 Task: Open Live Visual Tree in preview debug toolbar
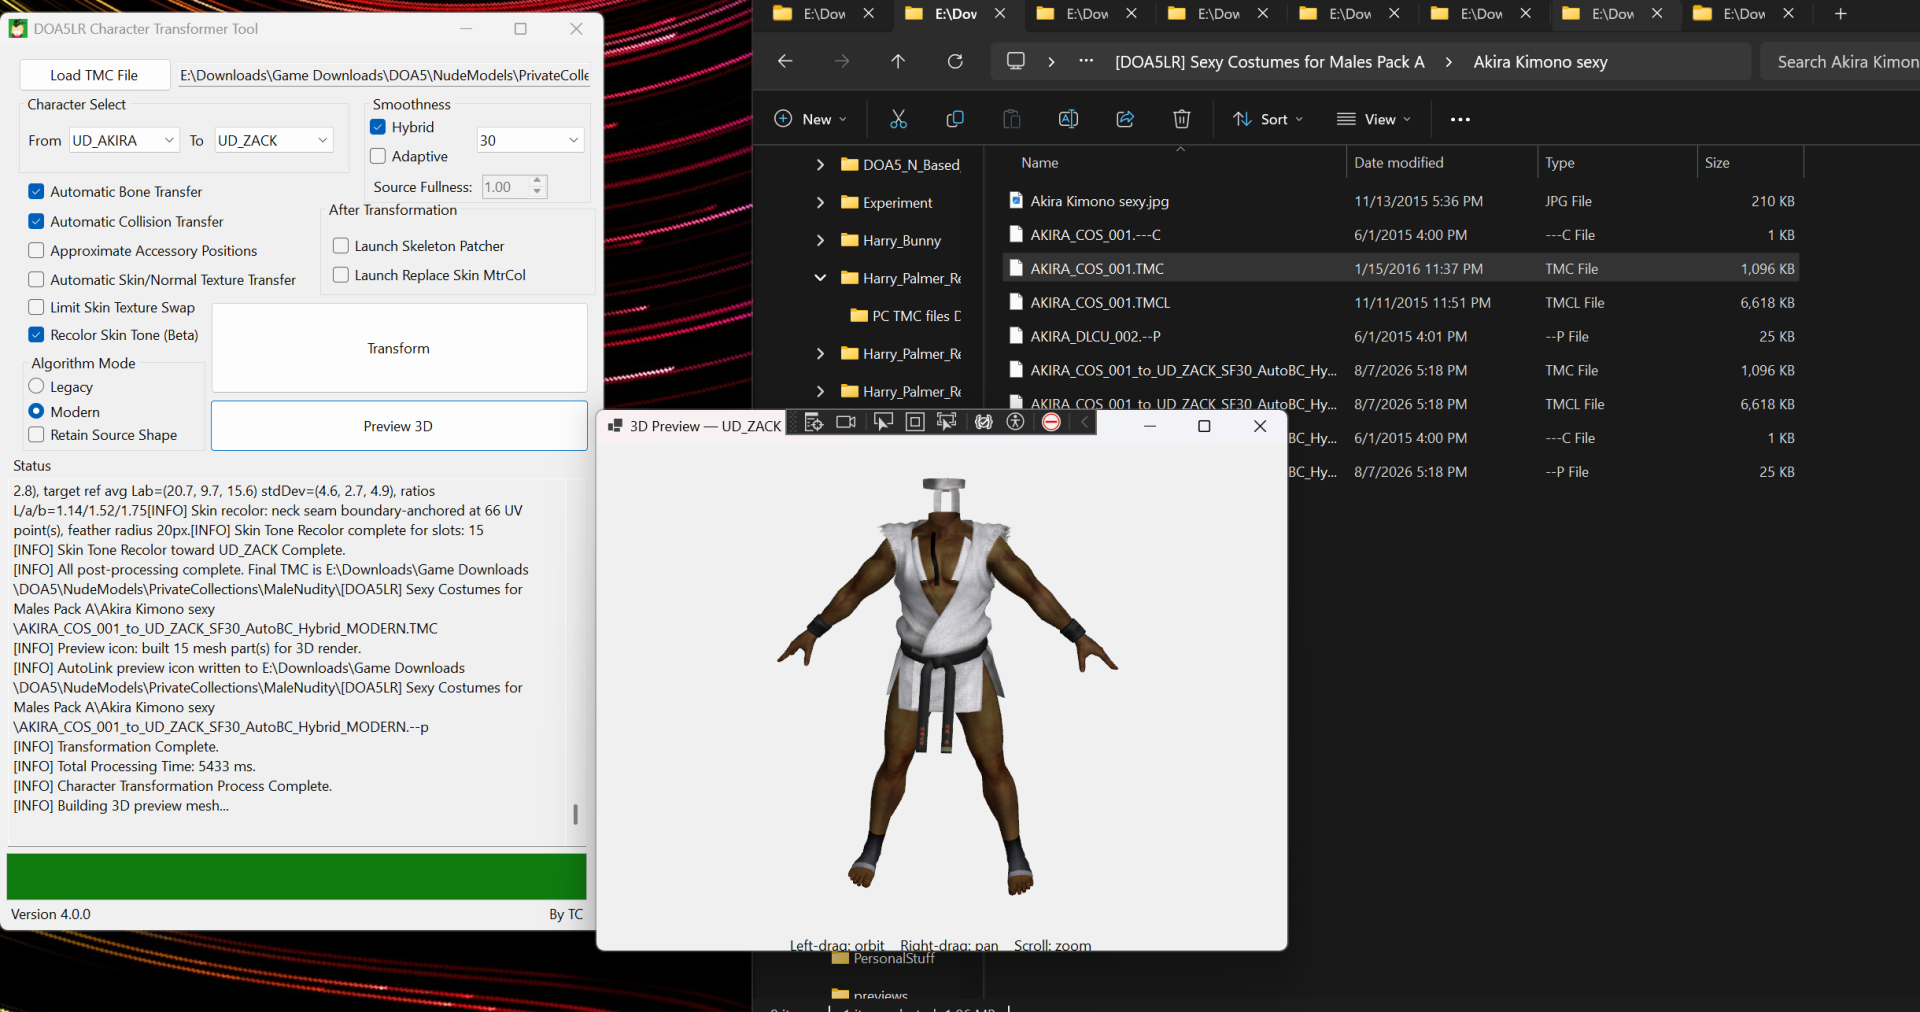pos(813,423)
